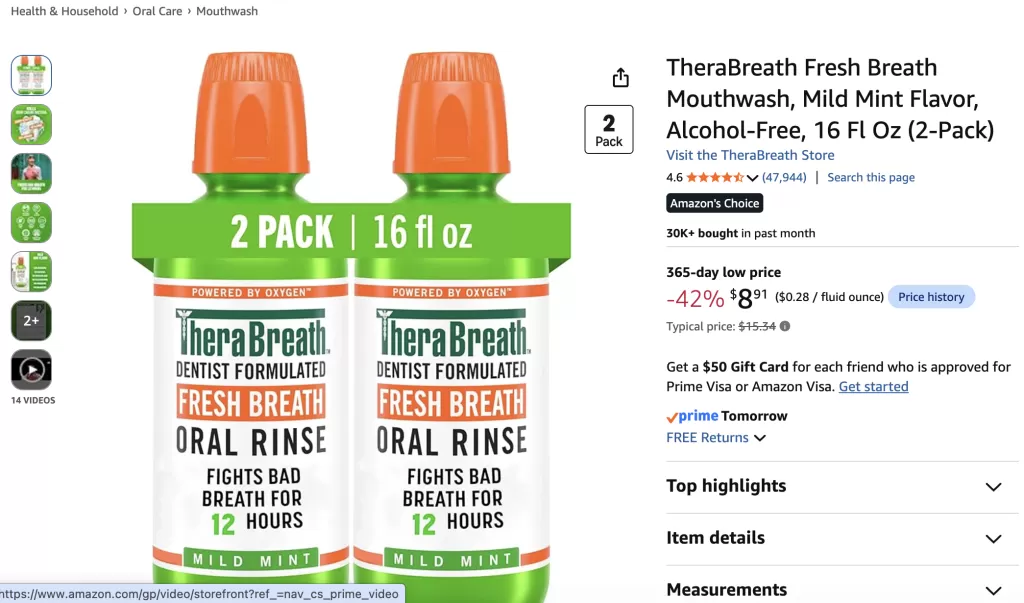The image size is (1024, 603).
Task: View the thumbnail showing a man
Action: pyautogui.click(x=31, y=173)
